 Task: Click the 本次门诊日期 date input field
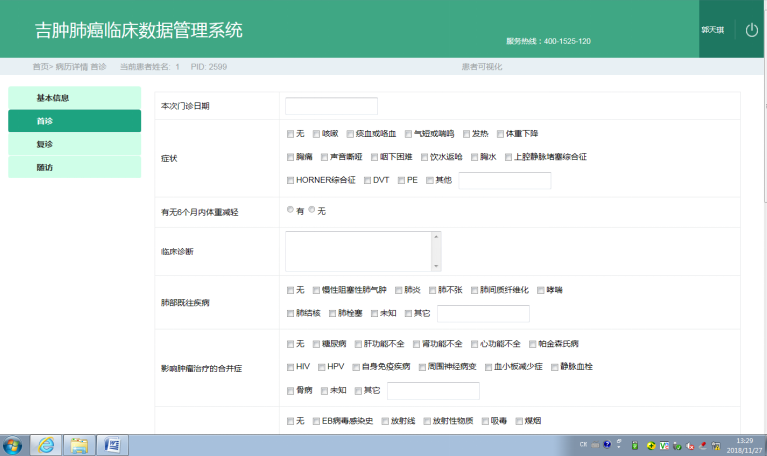tap(331, 106)
